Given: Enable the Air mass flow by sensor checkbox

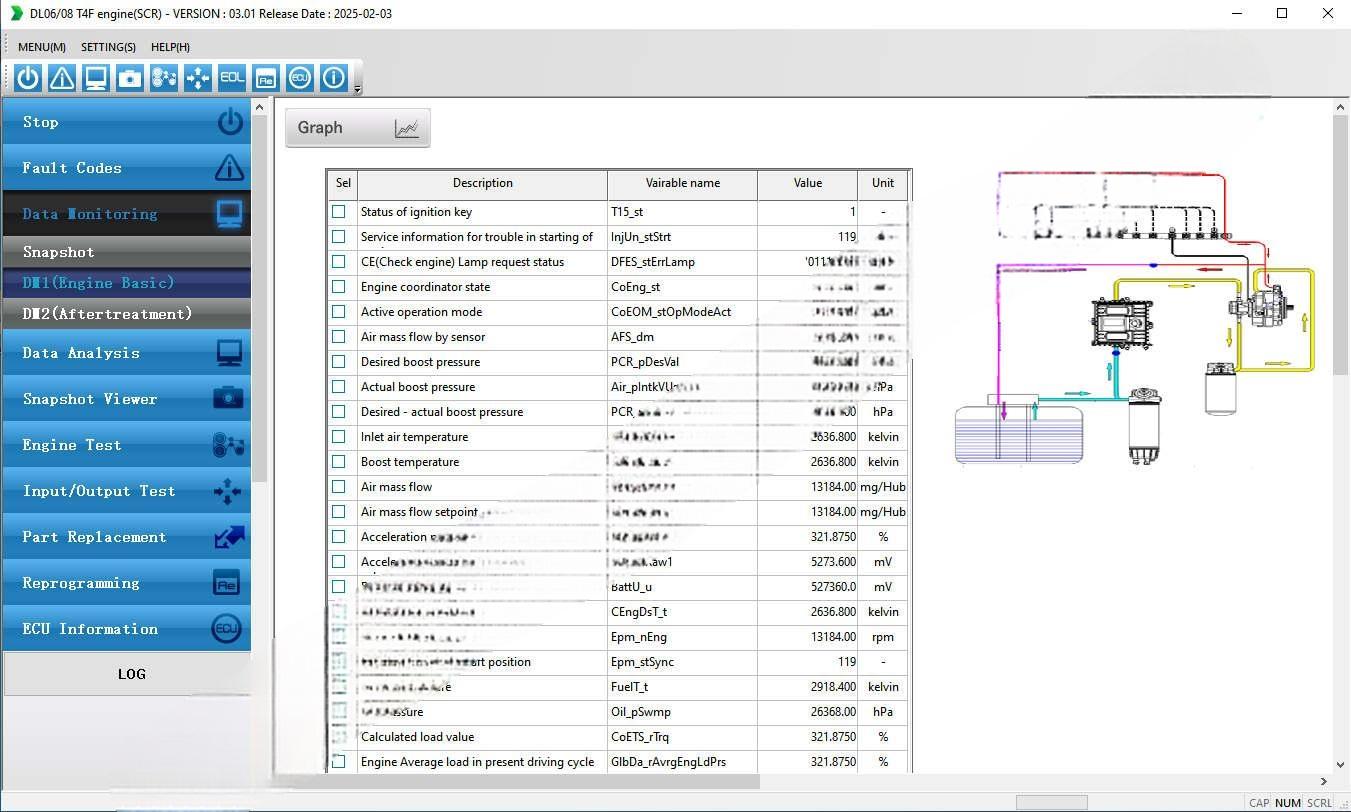Looking at the screenshot, I should click(339, 337).
